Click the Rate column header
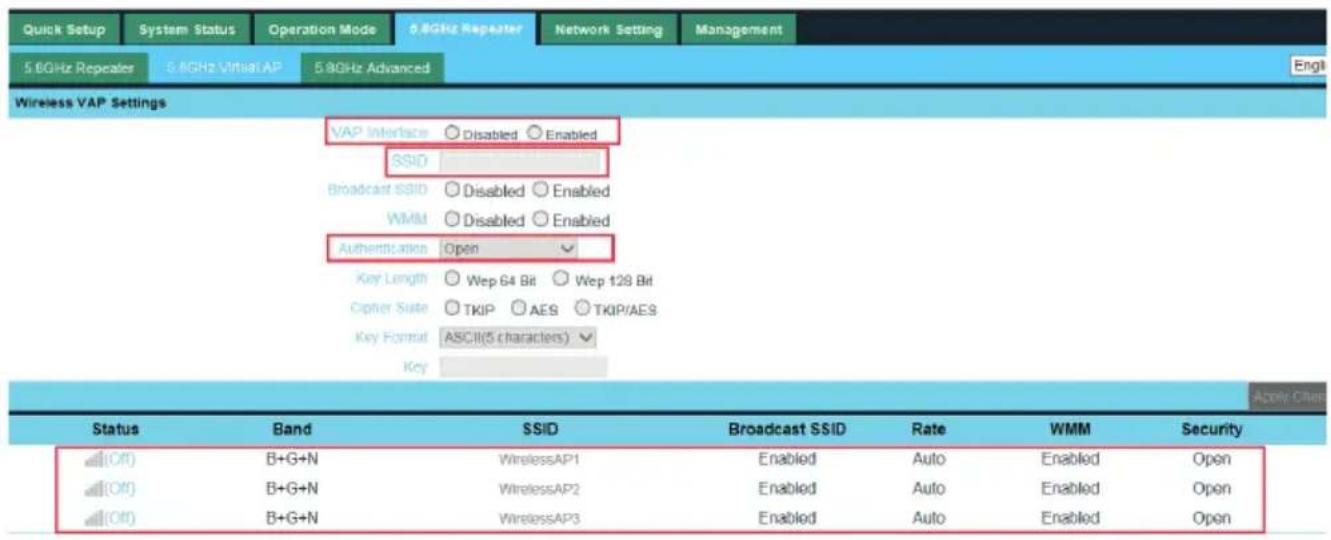The height and width of the screenshot is (540, 1331). point(929,429)
